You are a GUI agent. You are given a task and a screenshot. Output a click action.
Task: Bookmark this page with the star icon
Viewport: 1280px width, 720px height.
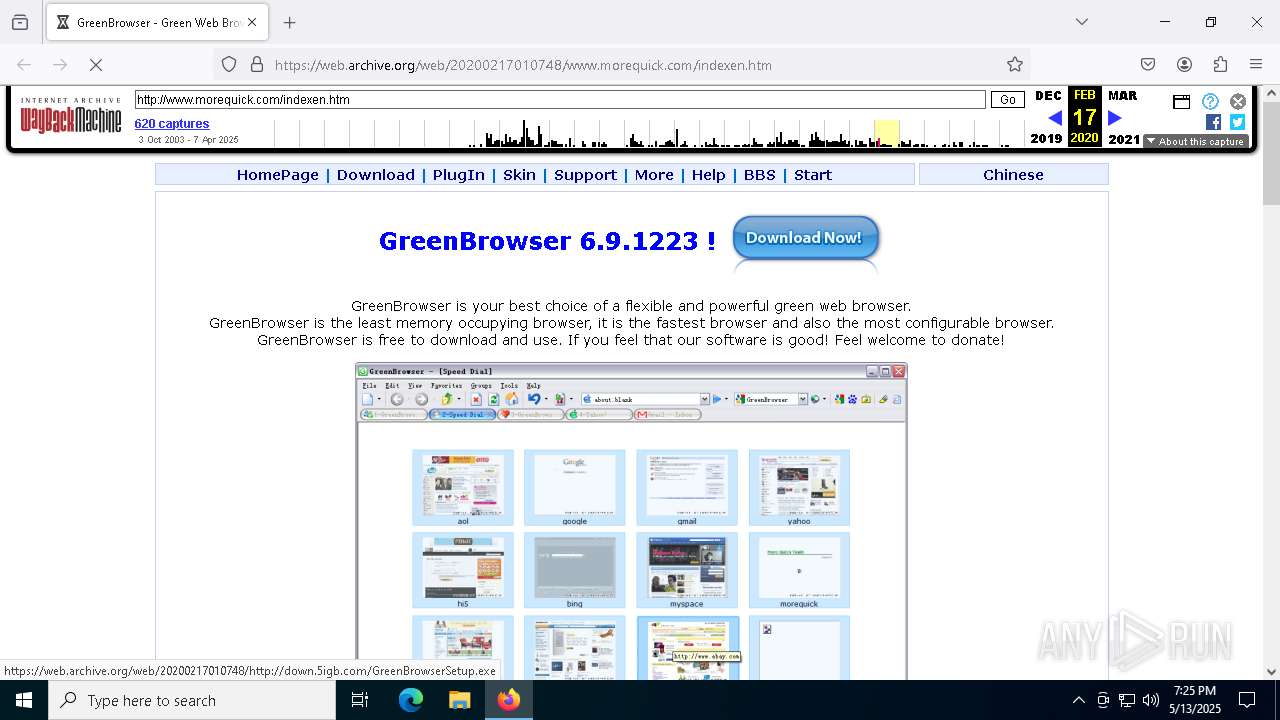(x=1015, y=65)
